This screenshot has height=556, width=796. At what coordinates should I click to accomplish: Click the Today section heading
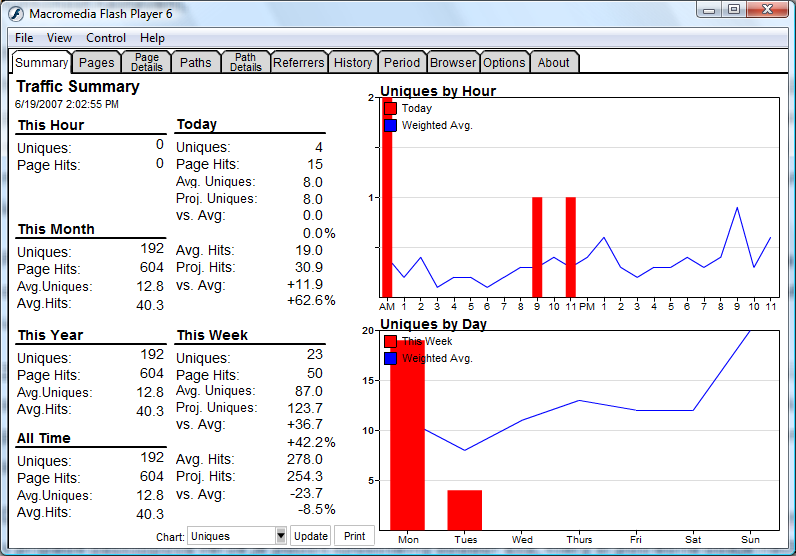click(x=197, y=124)
